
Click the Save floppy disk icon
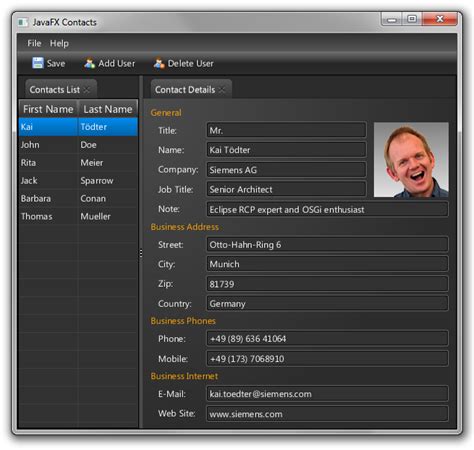(38, 63)
